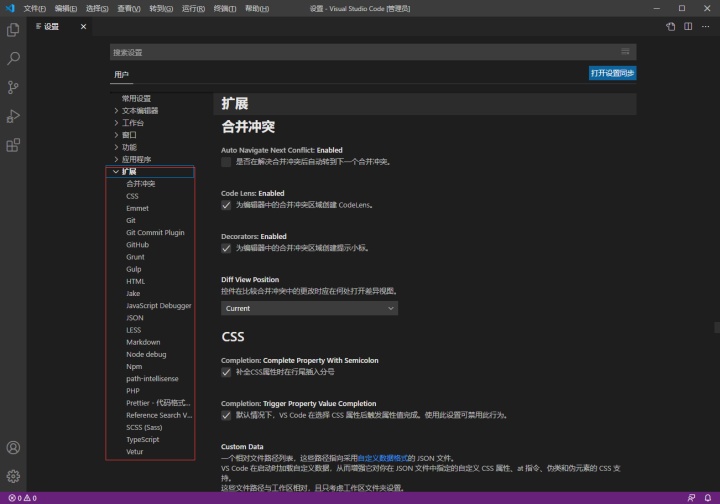The height and width of the screenshot is (504, 720).
Task: Open the 选择(S) menu
Action: (x=97, y=8)
